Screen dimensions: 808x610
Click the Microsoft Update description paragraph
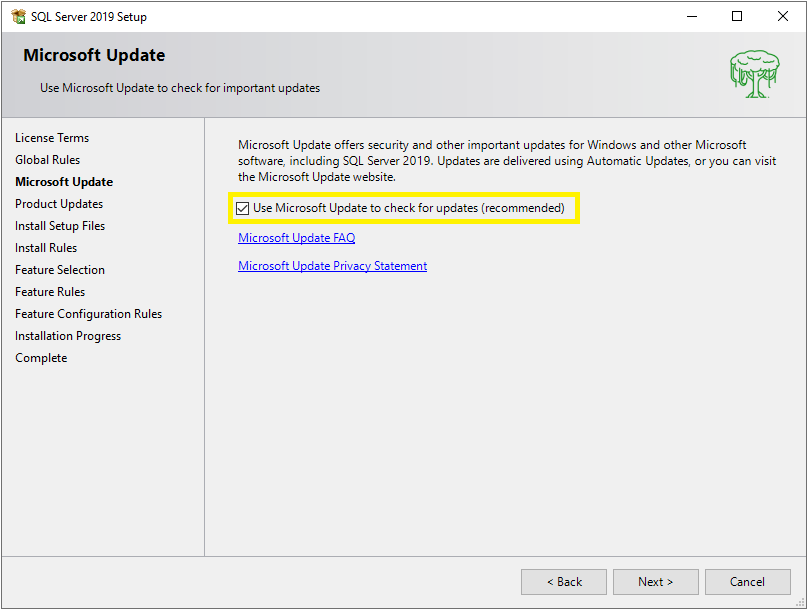(507, 161)
